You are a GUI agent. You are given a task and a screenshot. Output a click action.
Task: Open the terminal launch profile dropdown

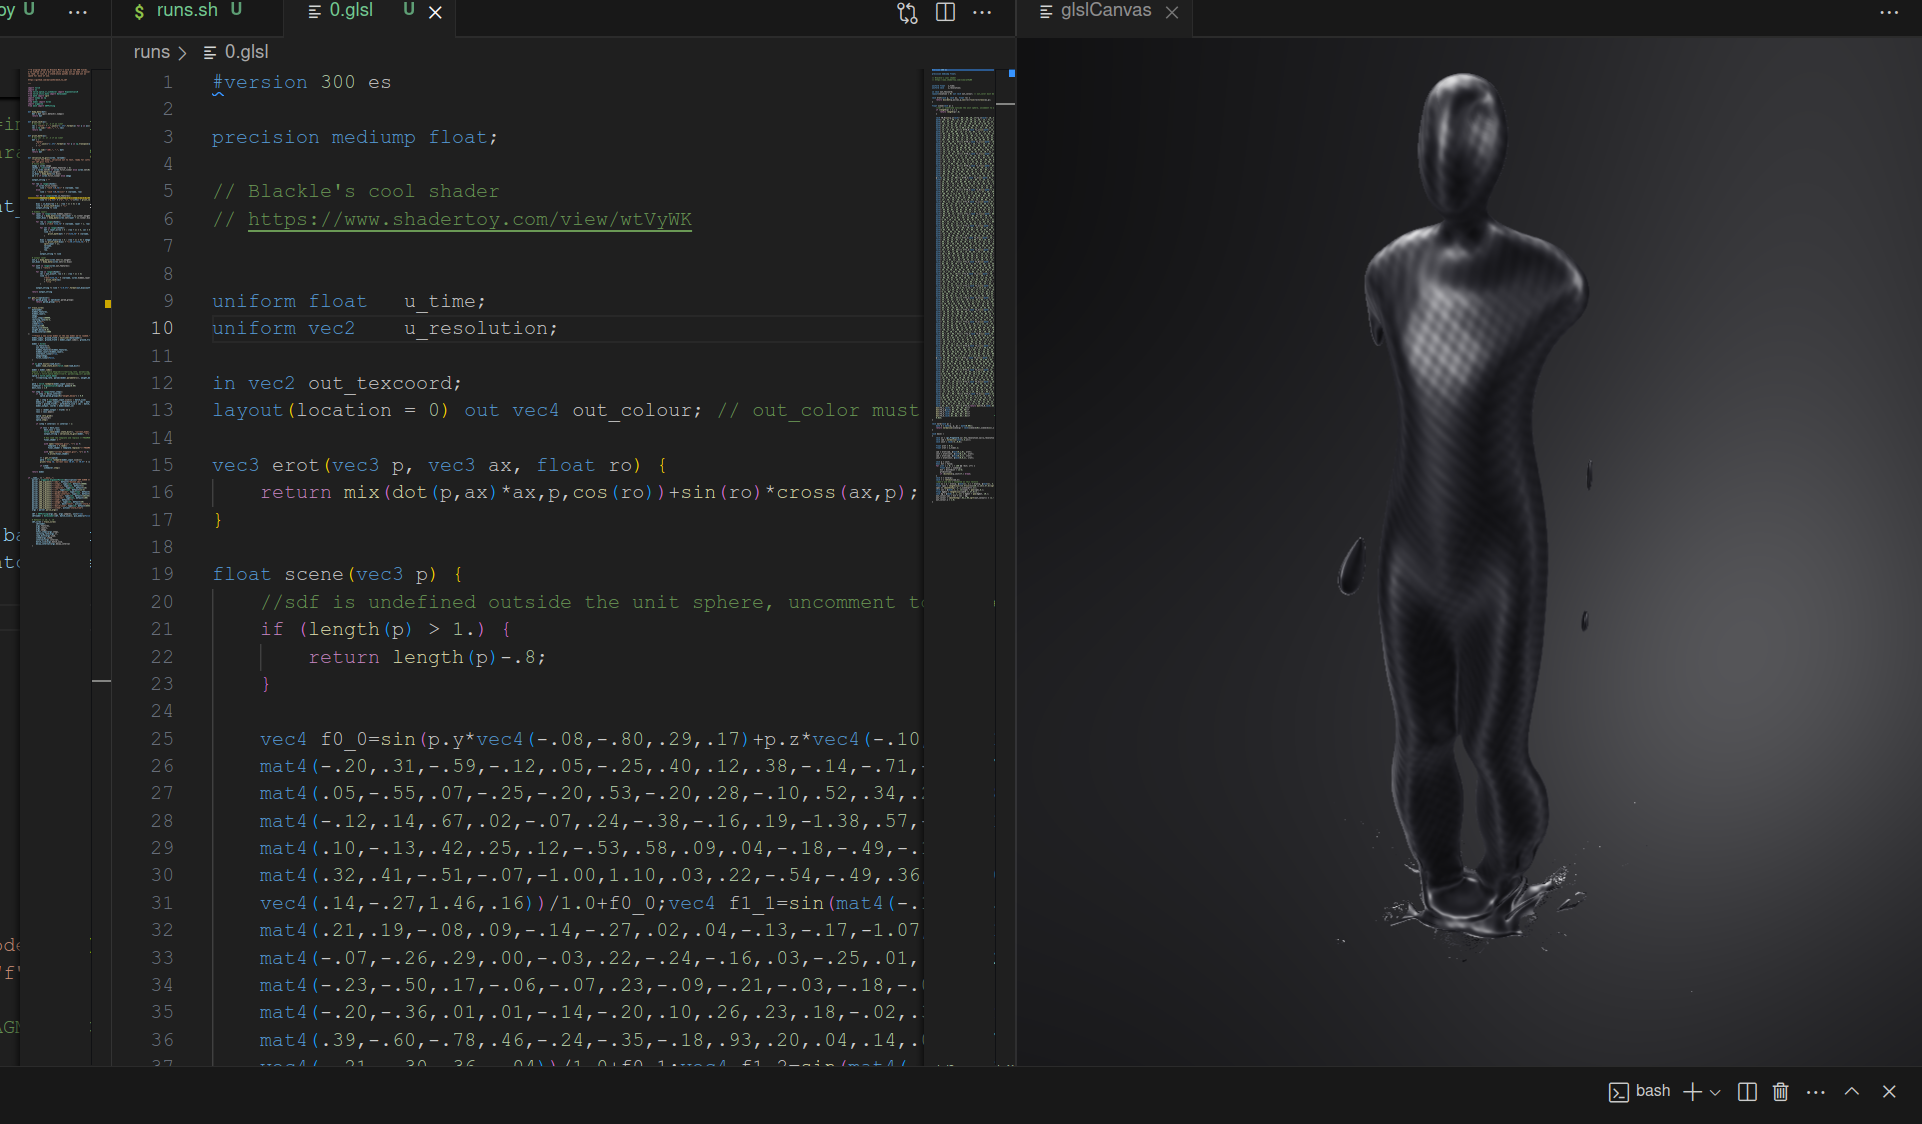1715,1092
